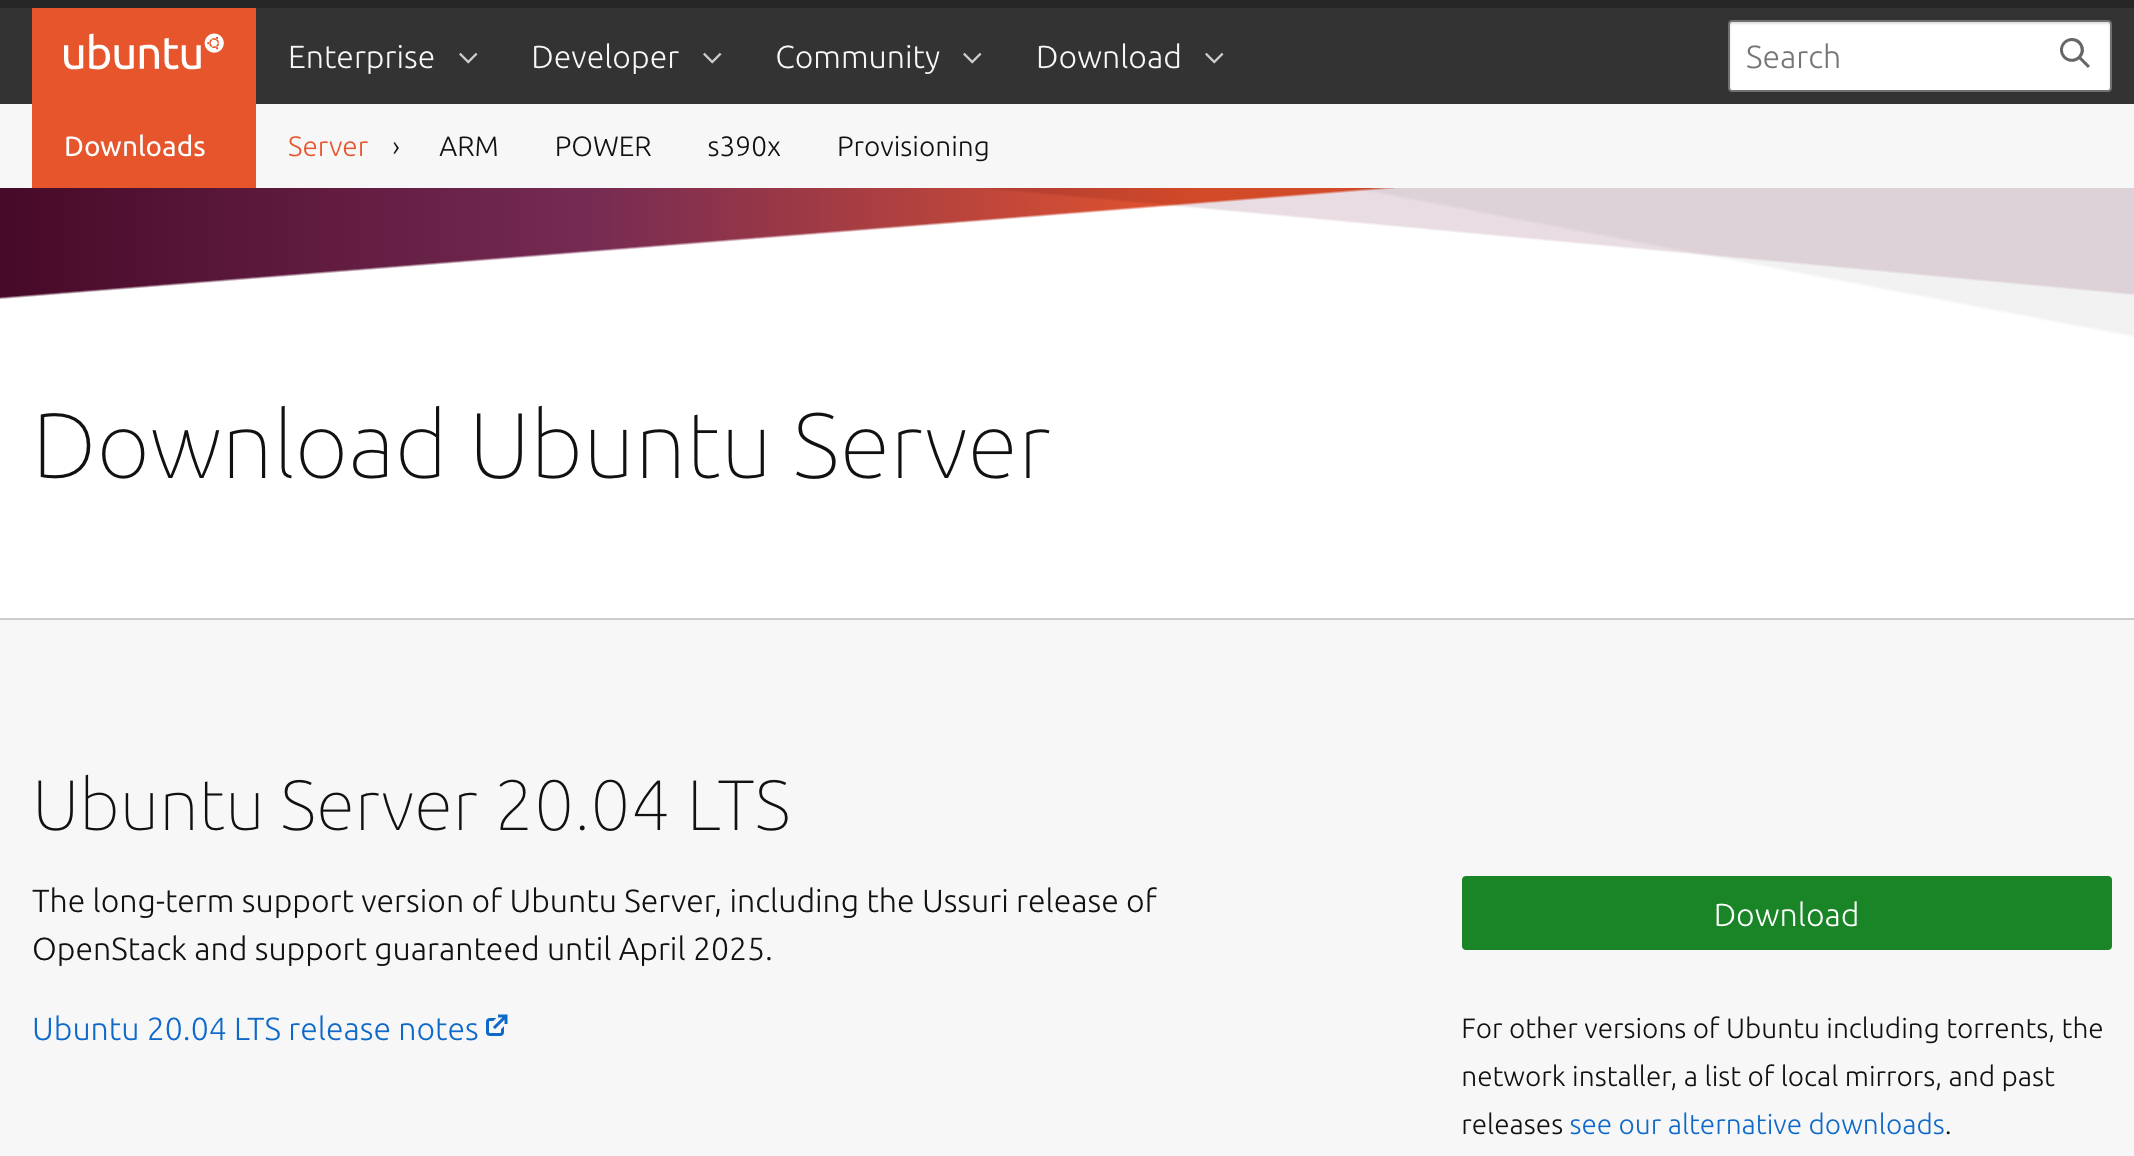Click the Ubuntu logo

[x=143, y=54]
